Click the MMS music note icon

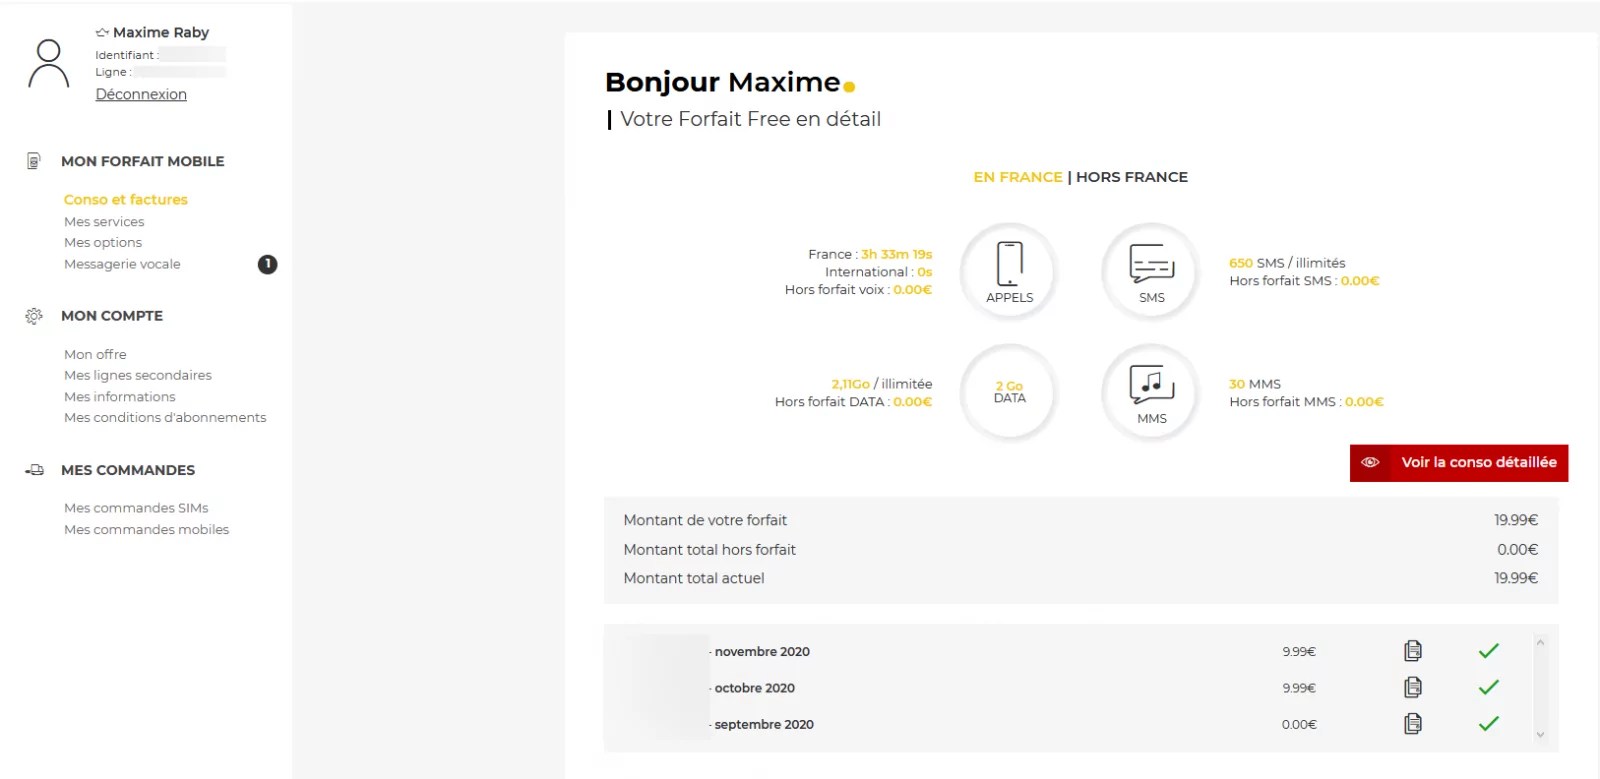tap(1150, 385)
